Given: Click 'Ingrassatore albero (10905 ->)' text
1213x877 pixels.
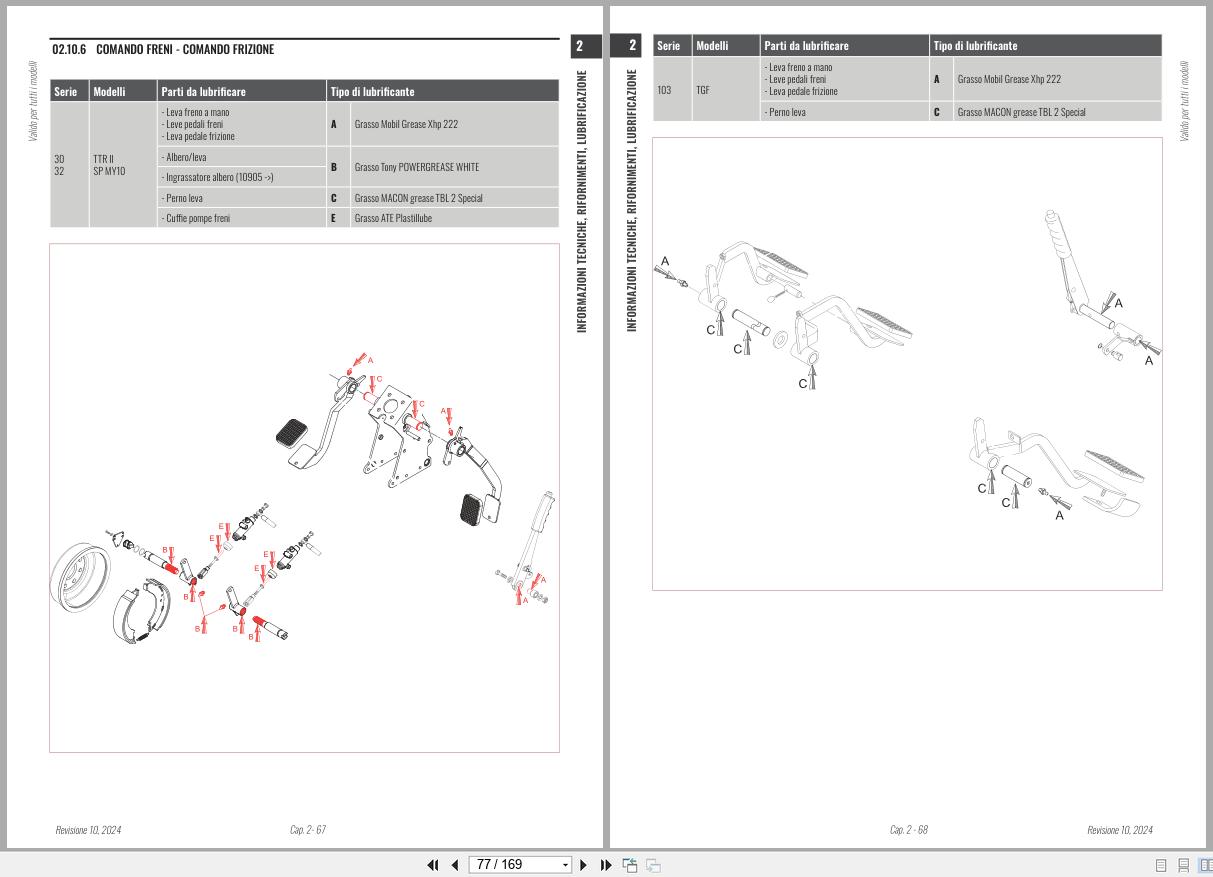Looking at the screenshot, I should coord(217,177).
